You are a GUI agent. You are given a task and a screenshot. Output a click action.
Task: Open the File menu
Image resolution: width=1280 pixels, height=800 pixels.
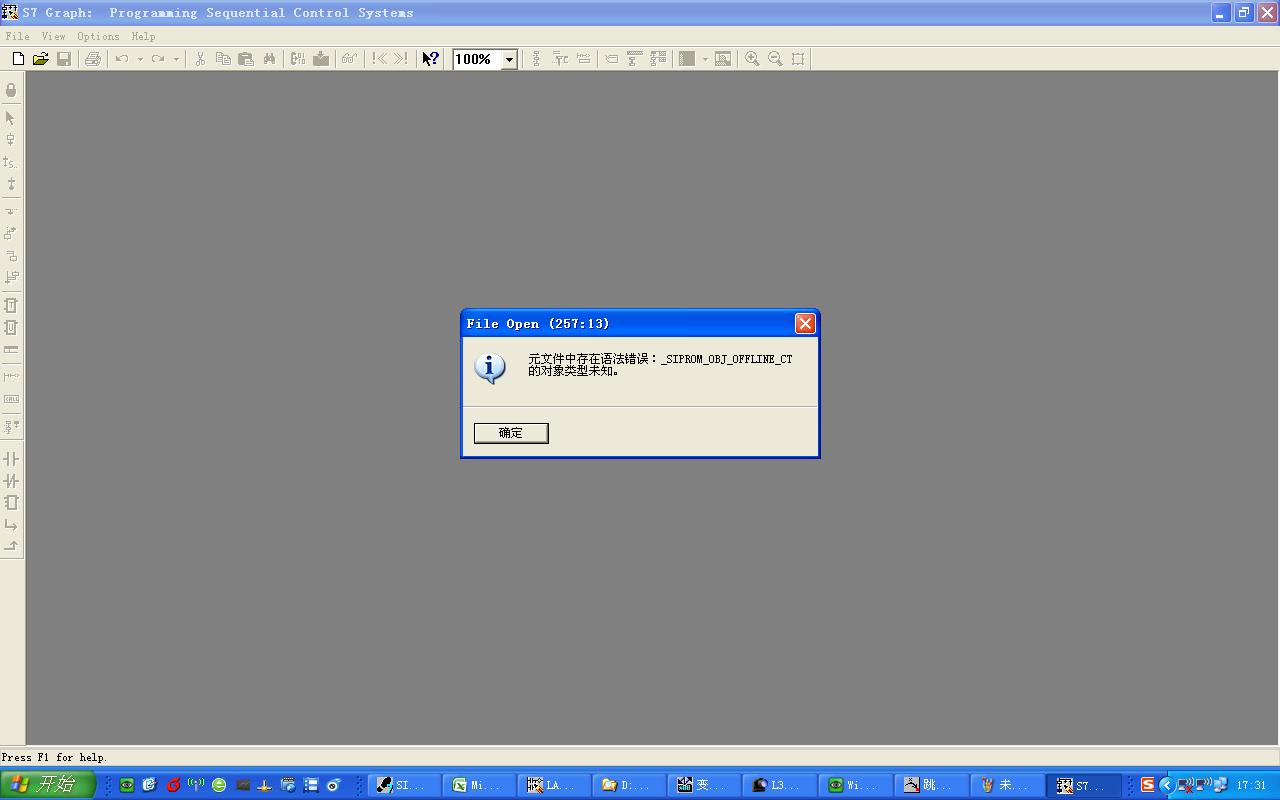click(17, 36)
